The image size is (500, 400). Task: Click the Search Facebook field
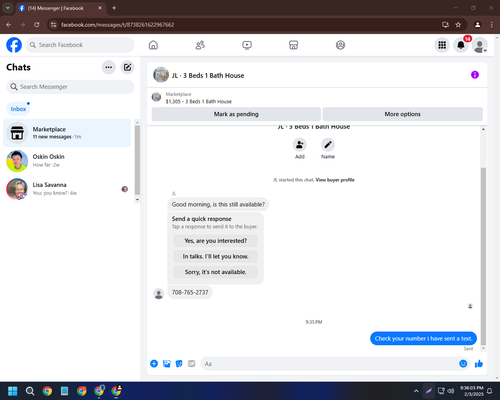pyautogui.click(x=80, y=45)
